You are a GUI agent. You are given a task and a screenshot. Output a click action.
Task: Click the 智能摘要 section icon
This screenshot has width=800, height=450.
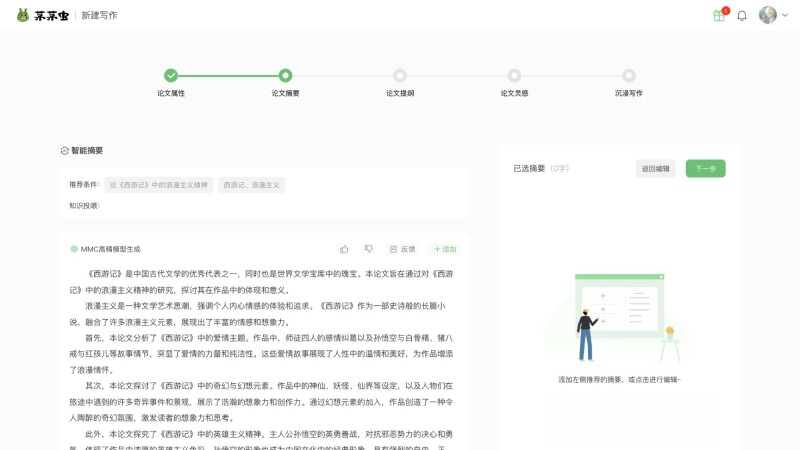click(x=64, y=151)
